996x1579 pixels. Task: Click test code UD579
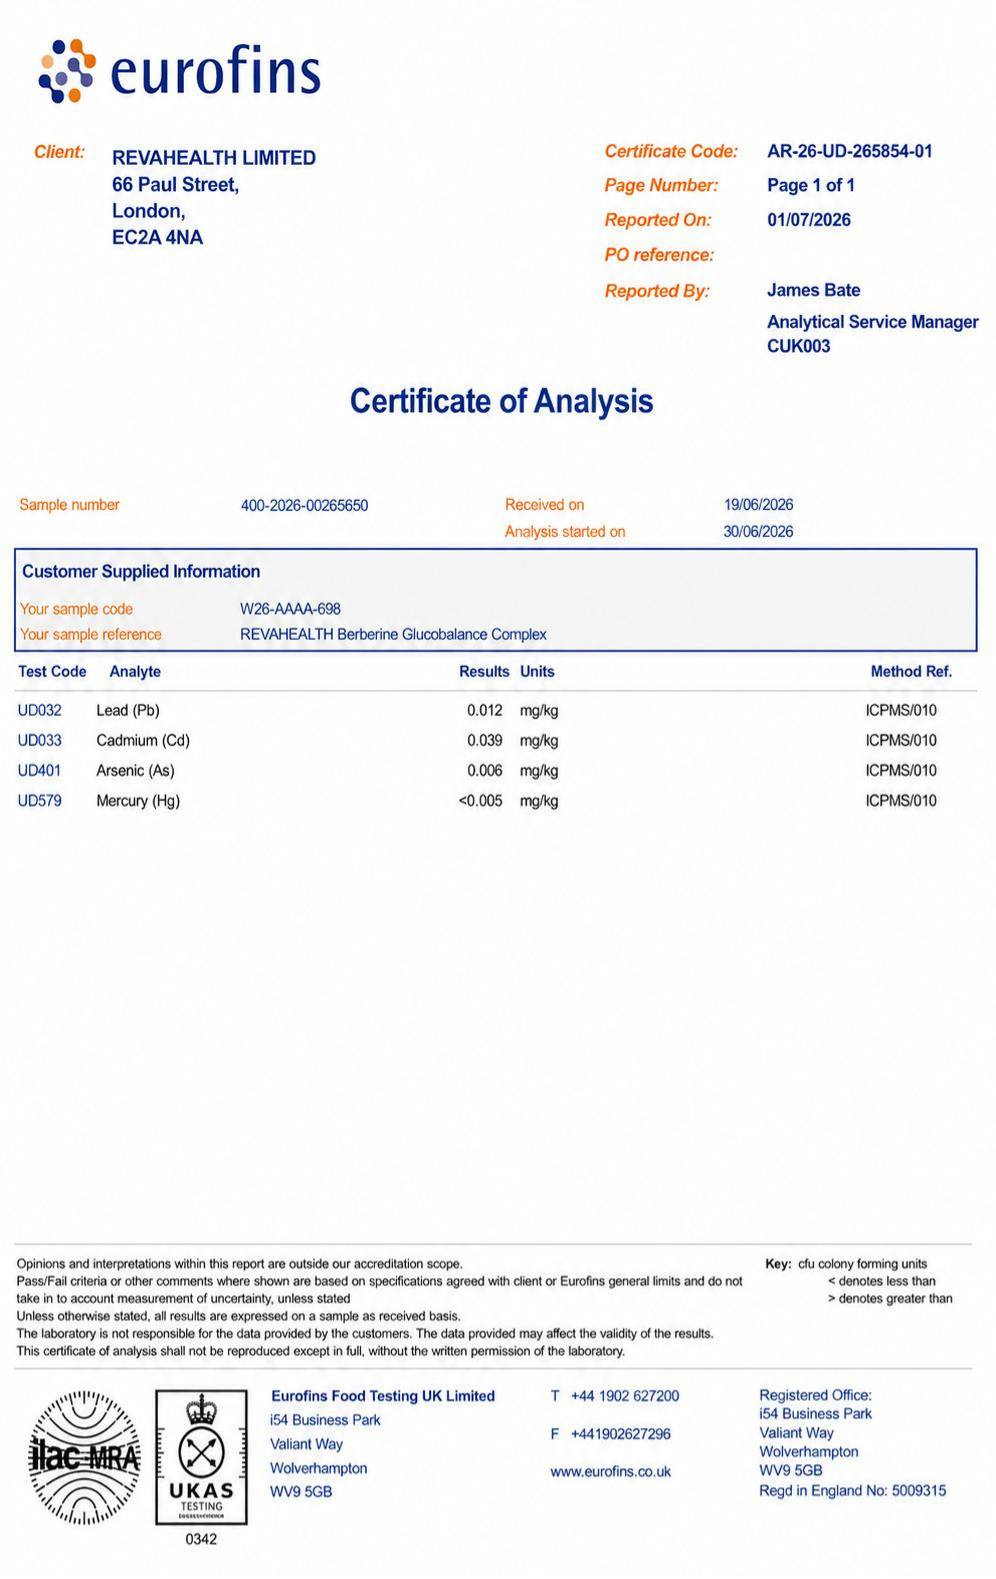(x=40, y=801)
